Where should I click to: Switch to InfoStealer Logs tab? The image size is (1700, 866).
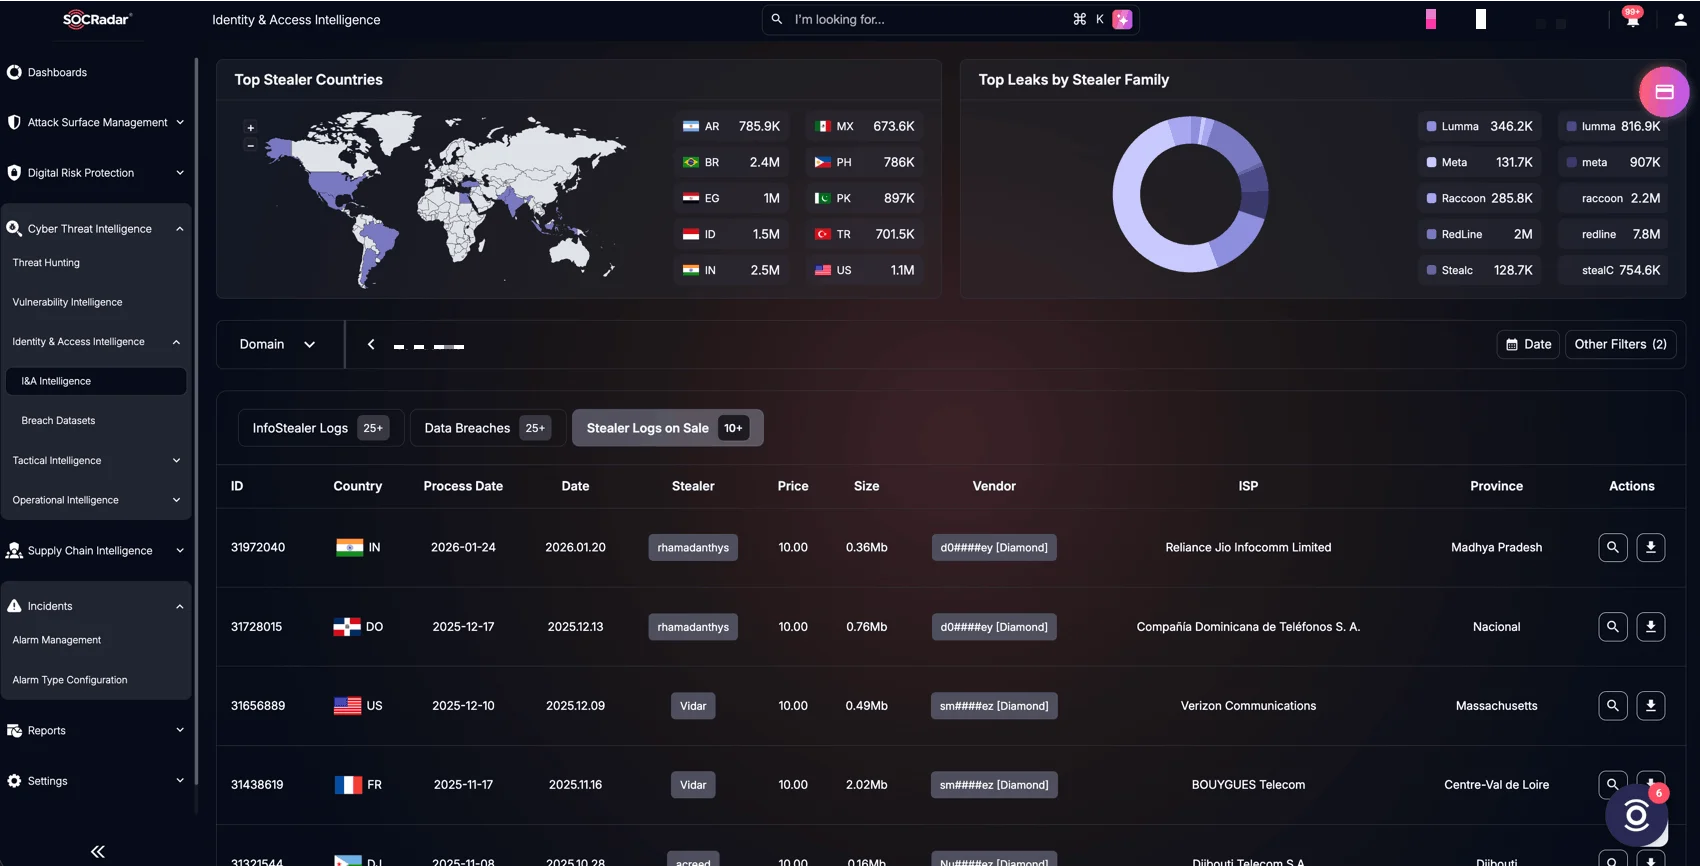click(x=320, y=428)
